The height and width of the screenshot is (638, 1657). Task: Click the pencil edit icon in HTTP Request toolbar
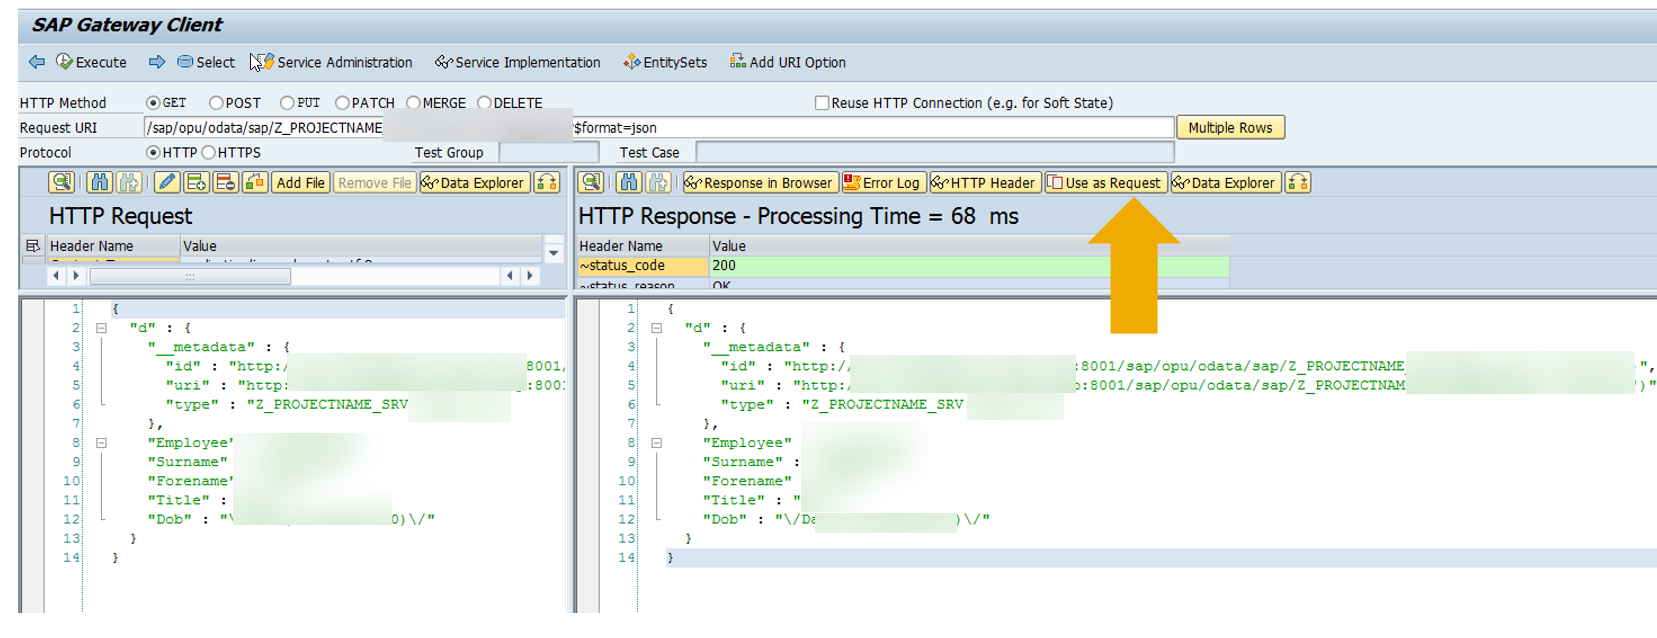[x=167, y=183]
